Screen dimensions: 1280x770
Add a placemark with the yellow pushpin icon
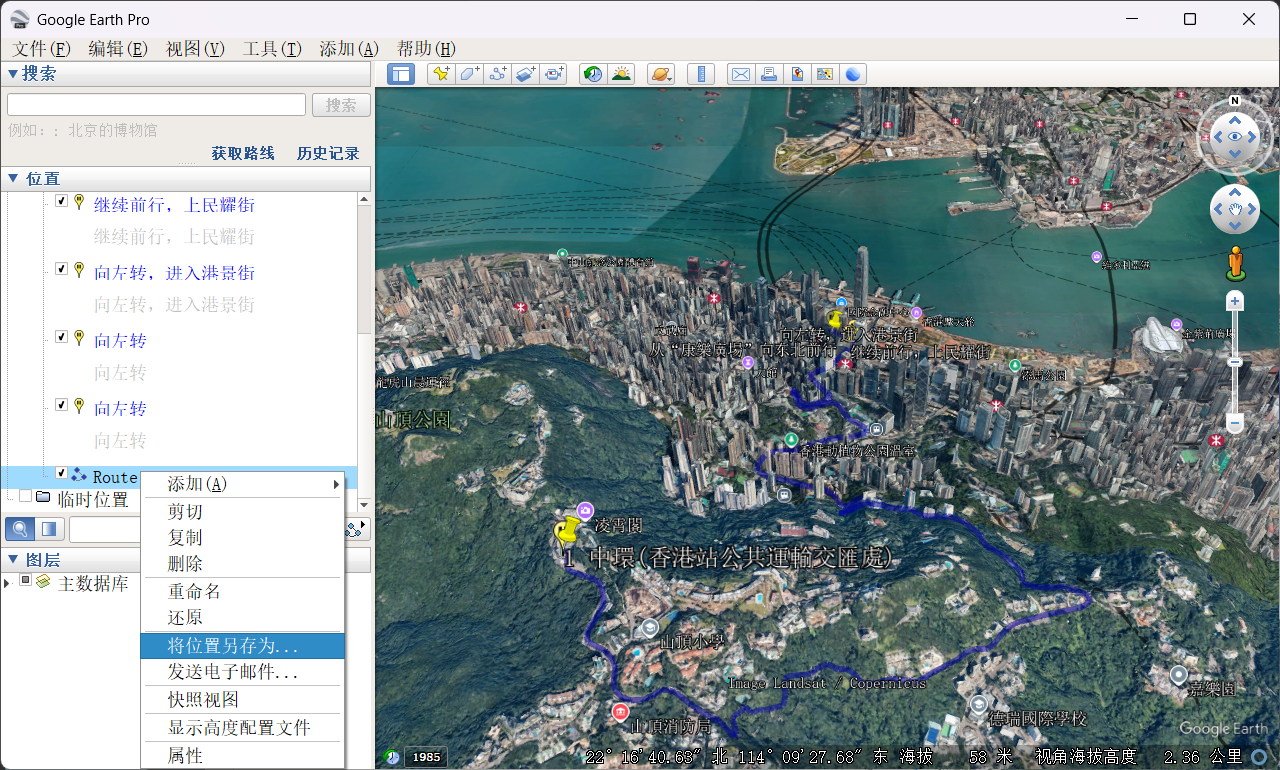coord(440,74)
